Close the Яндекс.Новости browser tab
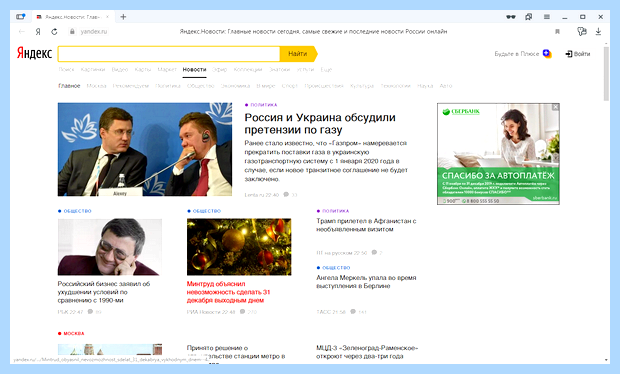Screen dimensions: 620x374 [x=107, y=17]
